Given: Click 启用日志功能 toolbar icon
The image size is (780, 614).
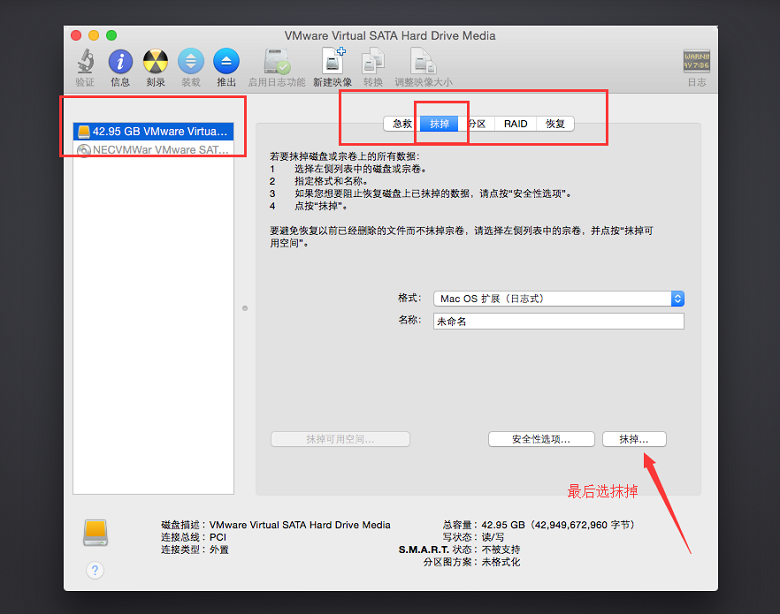Looking at the screenshot, I should pyautogui.click(x=277, y=62).
